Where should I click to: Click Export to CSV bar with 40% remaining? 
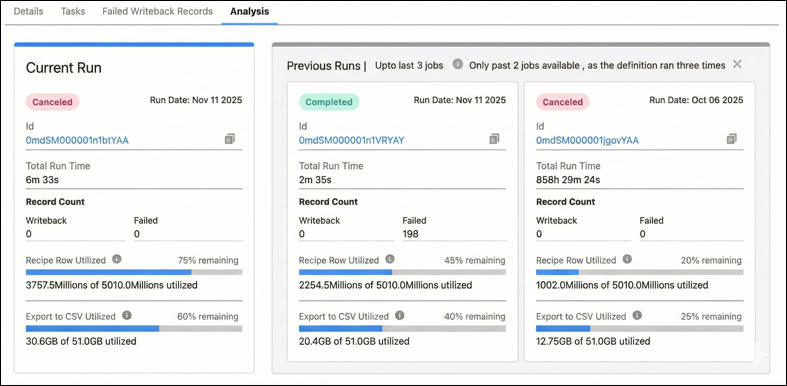(402, 328)
